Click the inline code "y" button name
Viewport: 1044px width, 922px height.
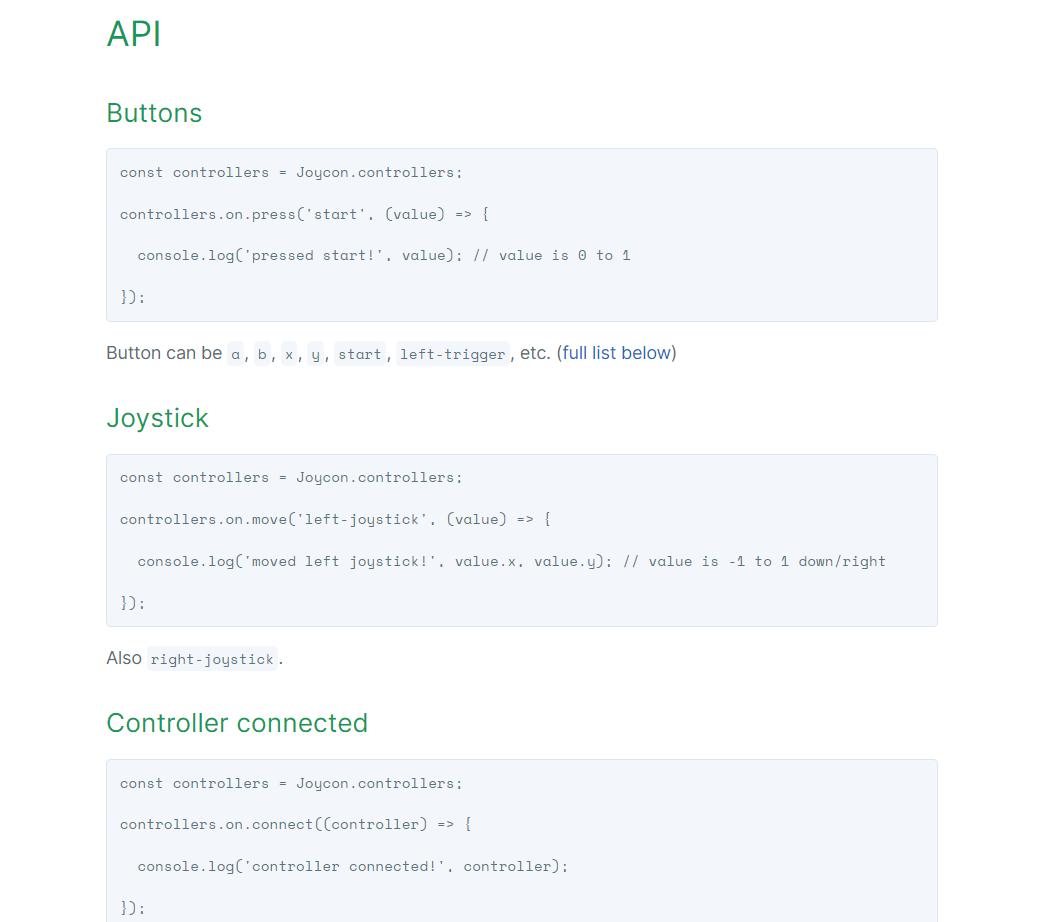pos(315,354)
